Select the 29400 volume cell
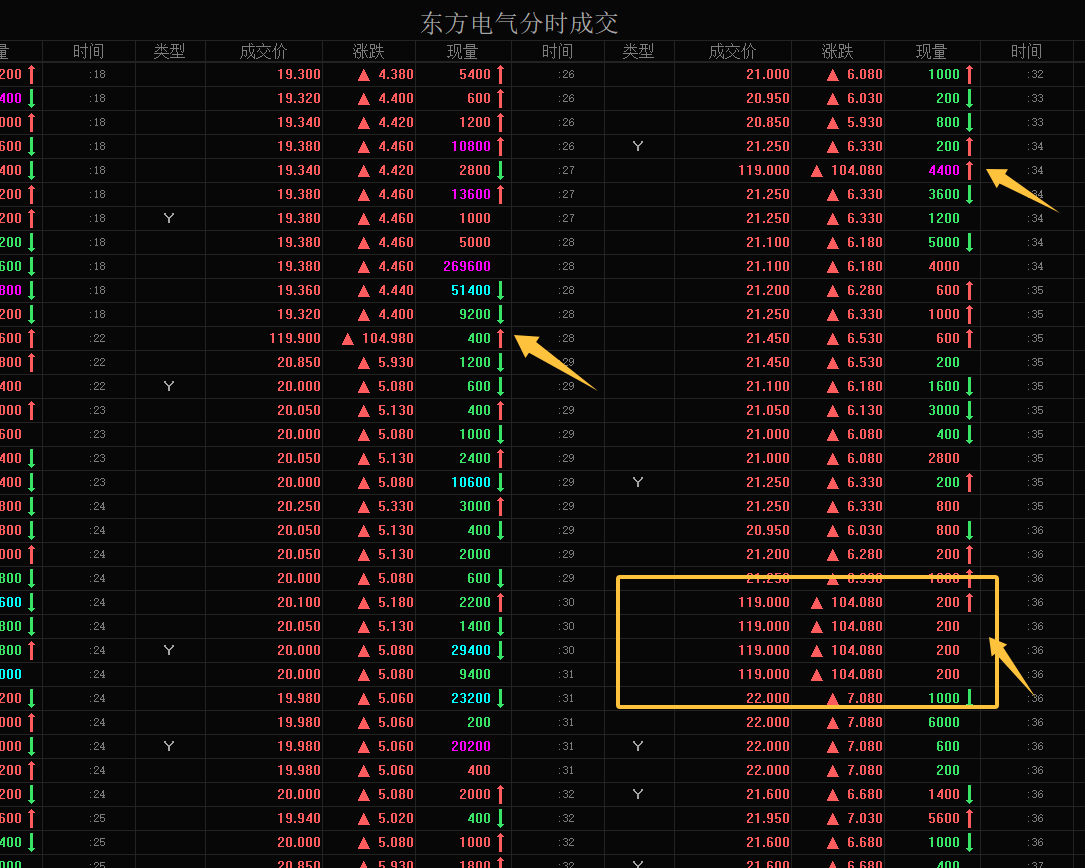Viewport: 1085px width, 868px height. tap(471, 650)
